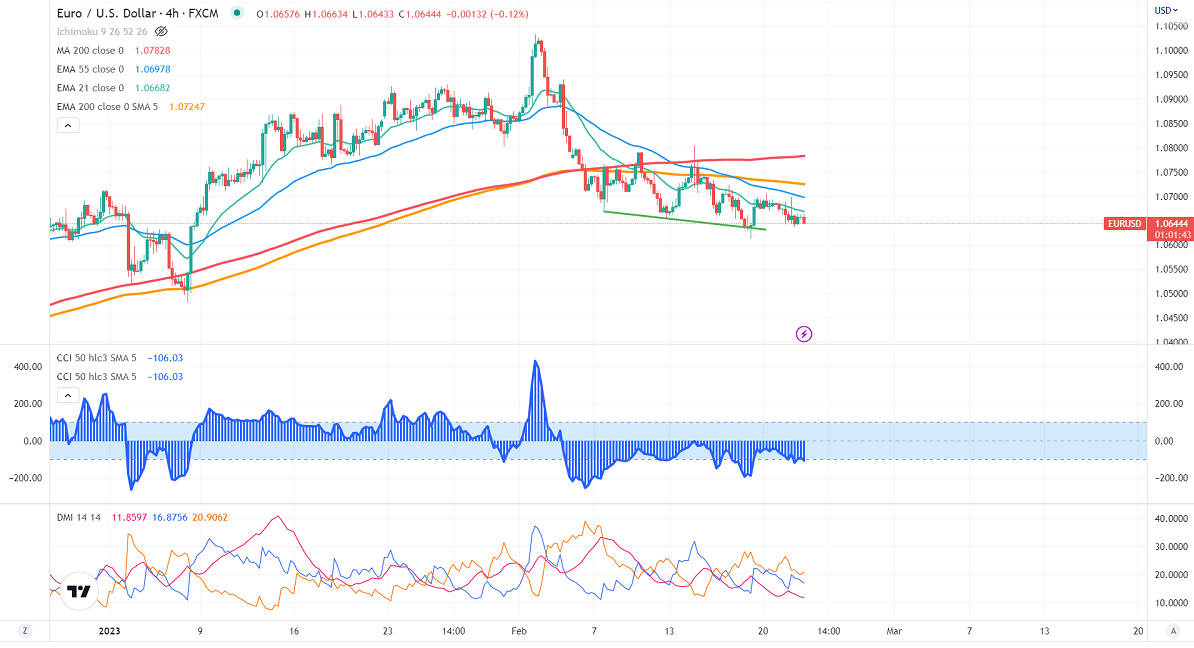Click the Ichimoku 9 26 52 26 legend label
Viewport: 1194px width, 648px height.
(100, 32)
